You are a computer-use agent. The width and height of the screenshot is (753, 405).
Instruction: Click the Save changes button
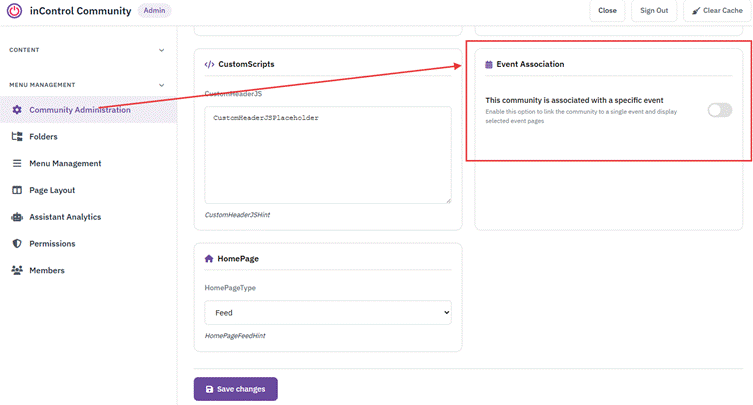click(236, 389)
